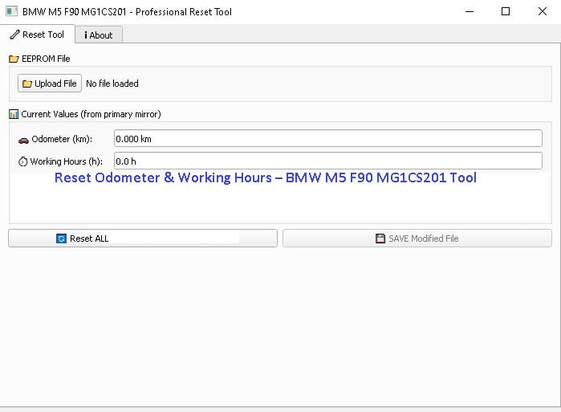Click the car icon next to Odometer
Image resolution: width=561 pixels, height=412 pixels.
[x=24, y=140]
